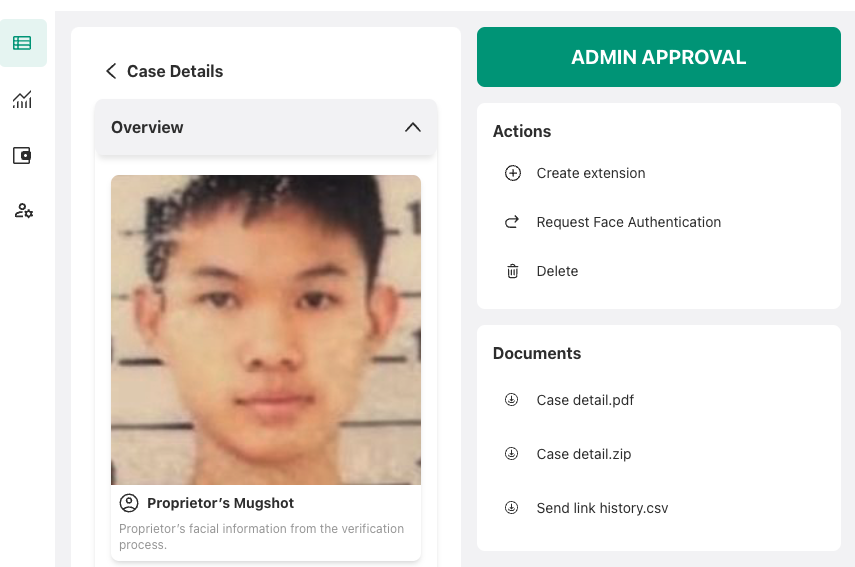This screenshot has height=567, width=855.
Task: Click the facial information description text
Action: coord(262,536)
